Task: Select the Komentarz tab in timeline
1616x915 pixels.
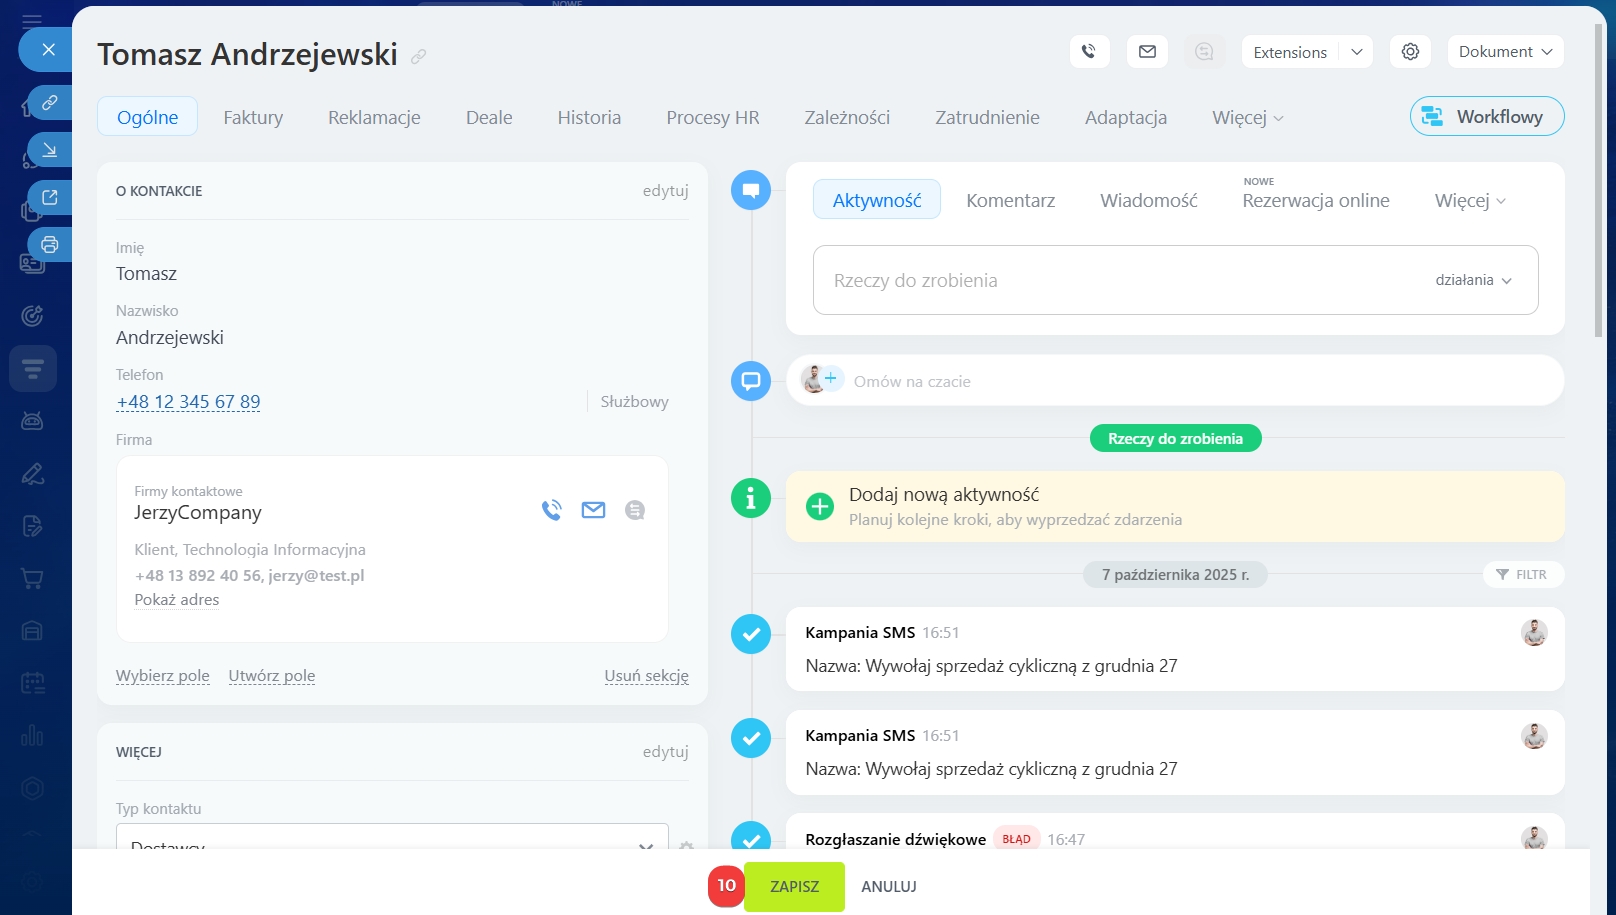Action: [1010, 200]
